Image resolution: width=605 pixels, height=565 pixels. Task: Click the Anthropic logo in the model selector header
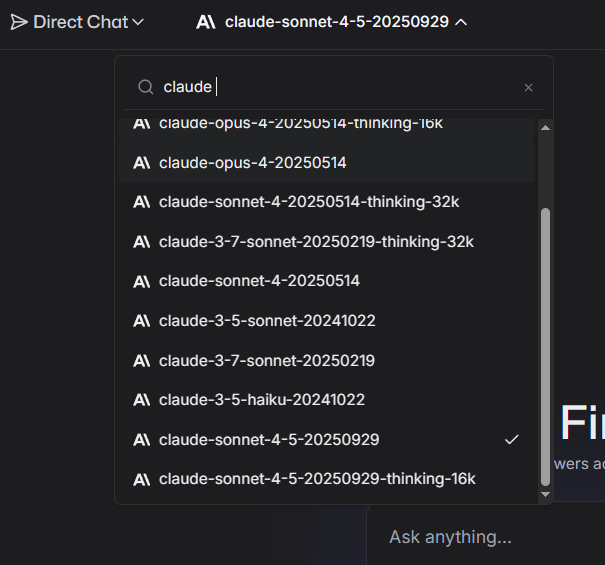[207, 22]
